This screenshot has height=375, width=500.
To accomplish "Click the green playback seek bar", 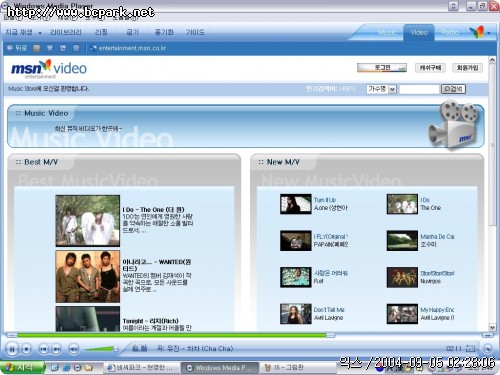I will (x=172, y=335).
